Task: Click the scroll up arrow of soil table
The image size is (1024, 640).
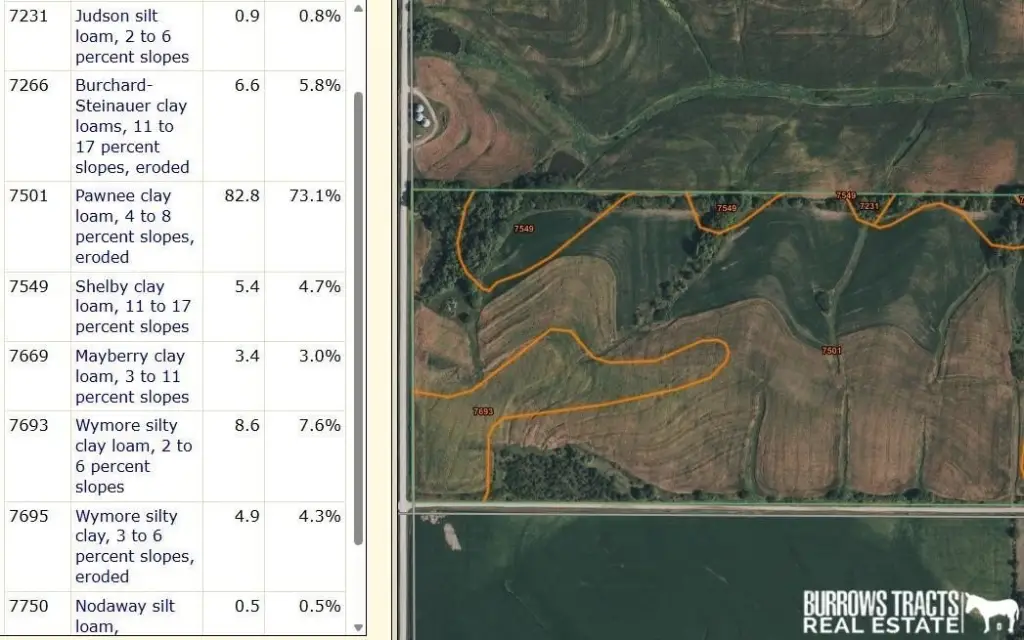Action: [x=358, y=10]
